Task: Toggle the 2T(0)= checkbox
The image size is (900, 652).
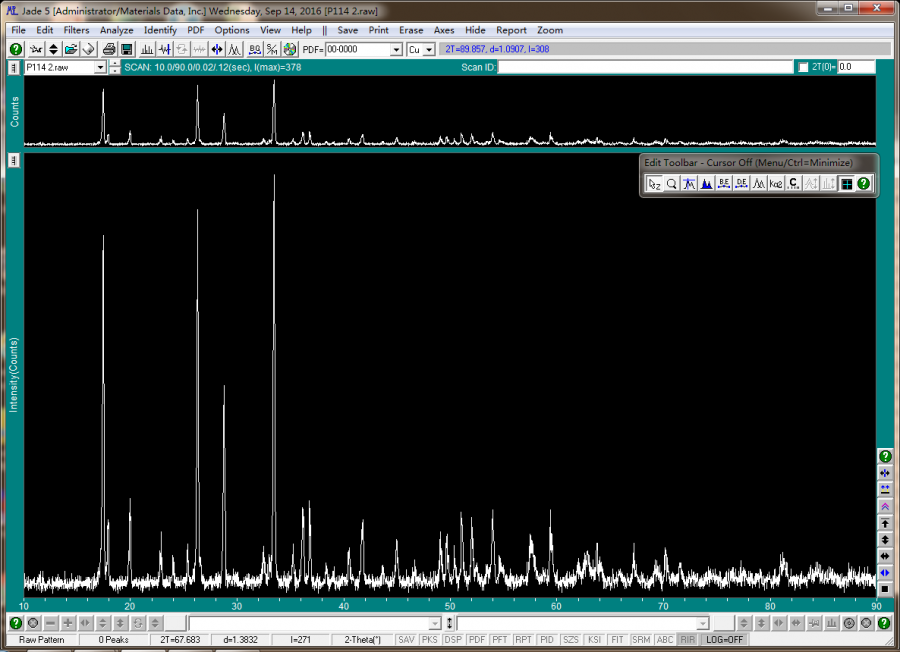Action: [803, 67]
